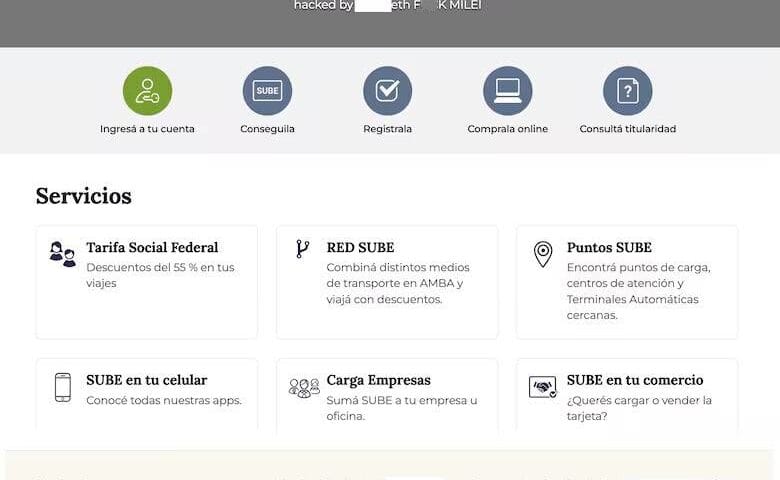Screen dimensions: 780x480
Task: Click the Comprala online laptop icon
Action: [x=507, y=91]
